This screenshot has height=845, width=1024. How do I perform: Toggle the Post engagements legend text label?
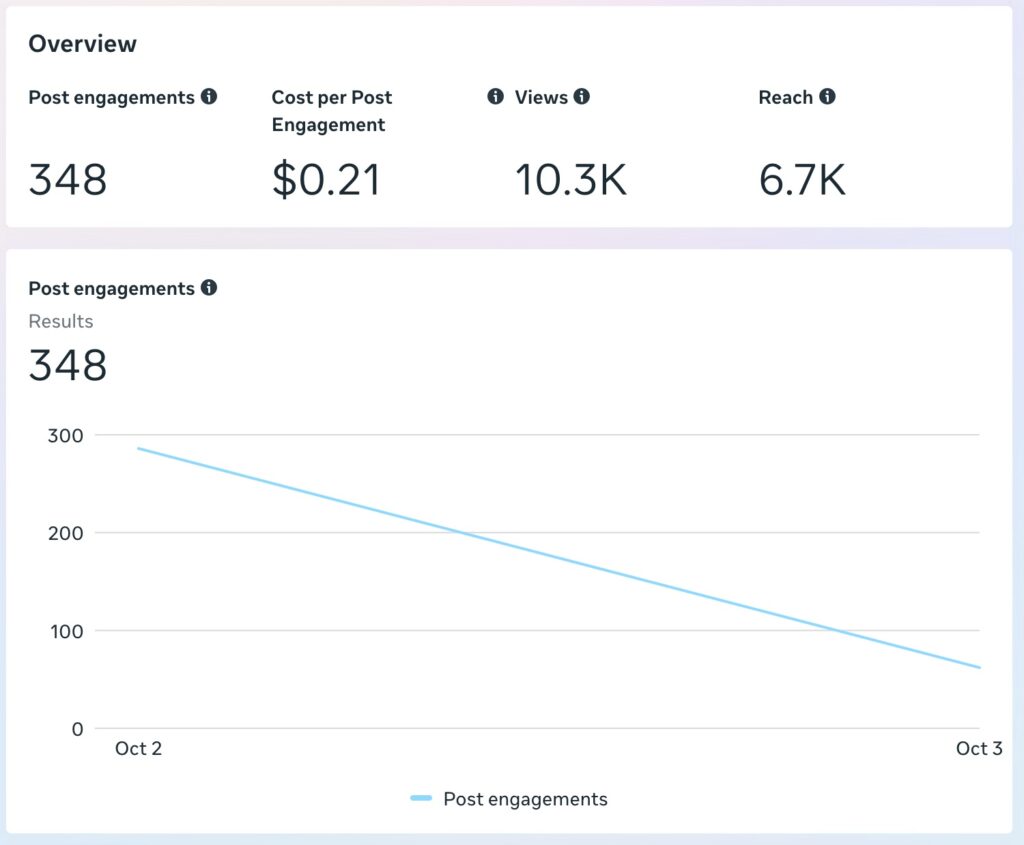(525, 799)
